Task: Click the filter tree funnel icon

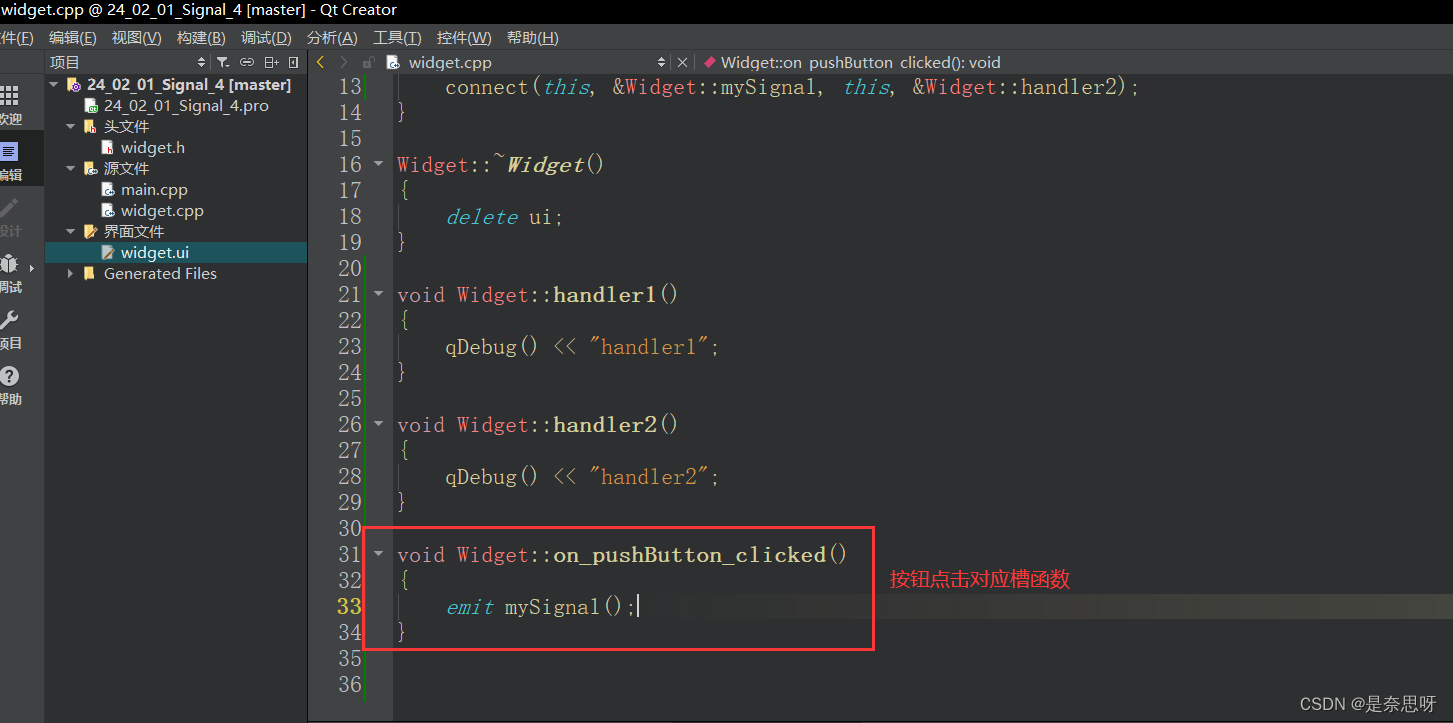Action: click(x=223, y=62)
